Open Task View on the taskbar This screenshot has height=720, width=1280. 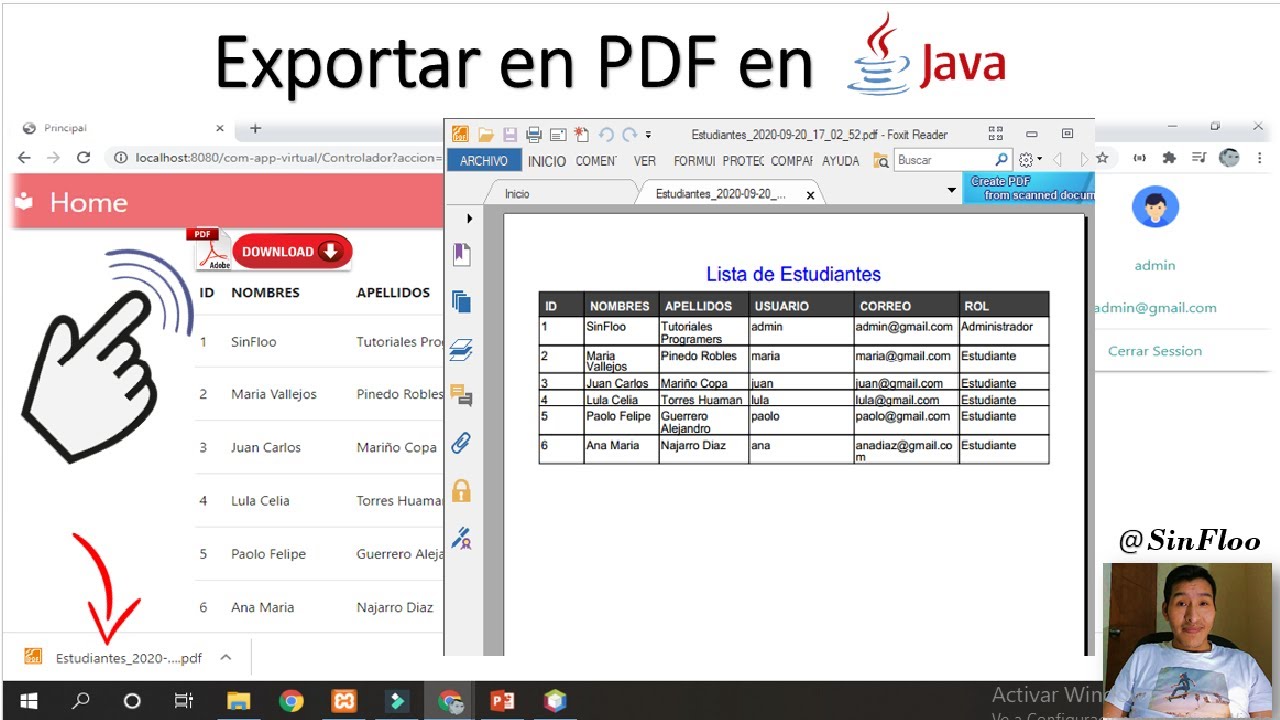point(184,701)
